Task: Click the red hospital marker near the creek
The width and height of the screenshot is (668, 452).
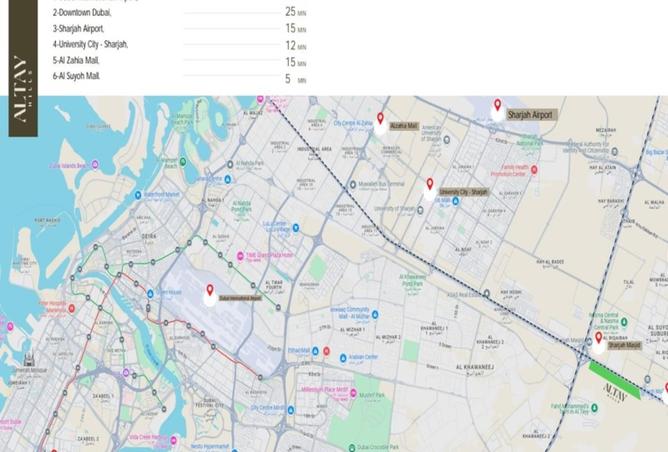Action: coord(72,308)
